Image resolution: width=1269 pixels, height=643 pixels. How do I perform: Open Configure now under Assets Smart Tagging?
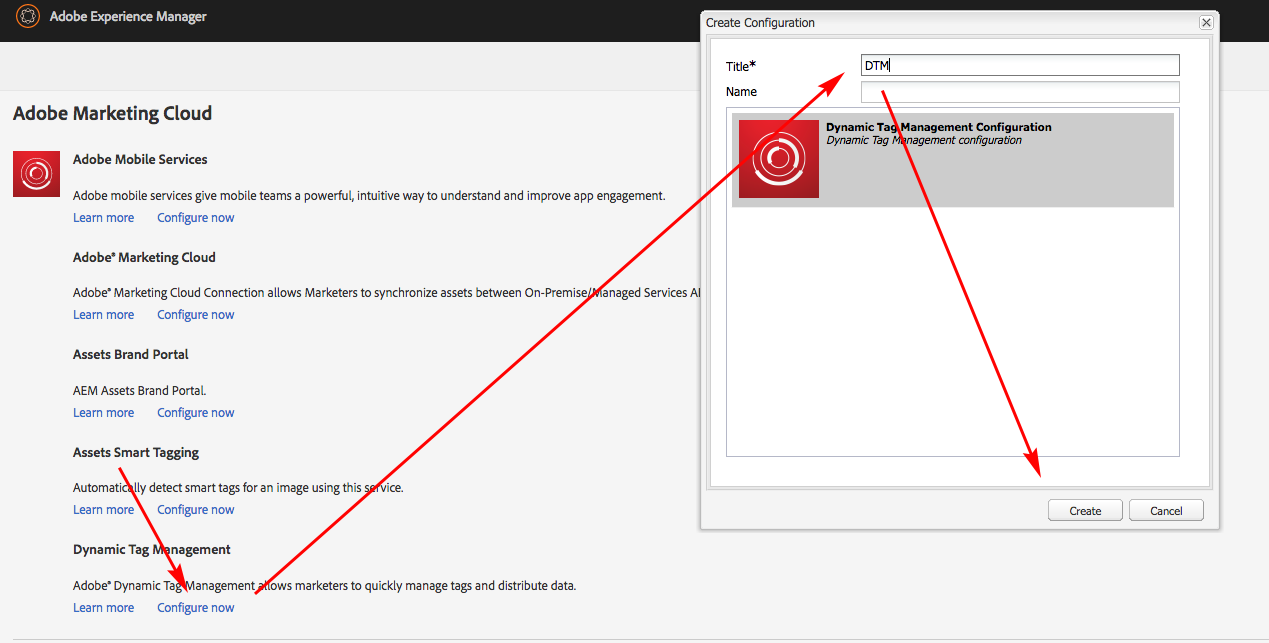pos(196,510)
